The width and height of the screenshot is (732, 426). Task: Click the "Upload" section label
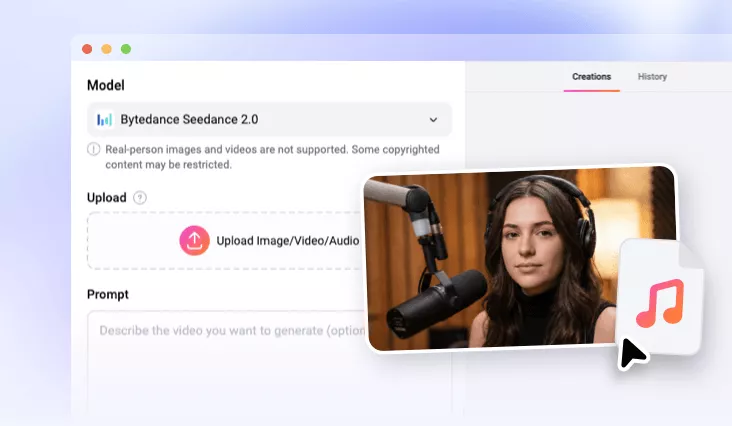click(x=107, y=198)
